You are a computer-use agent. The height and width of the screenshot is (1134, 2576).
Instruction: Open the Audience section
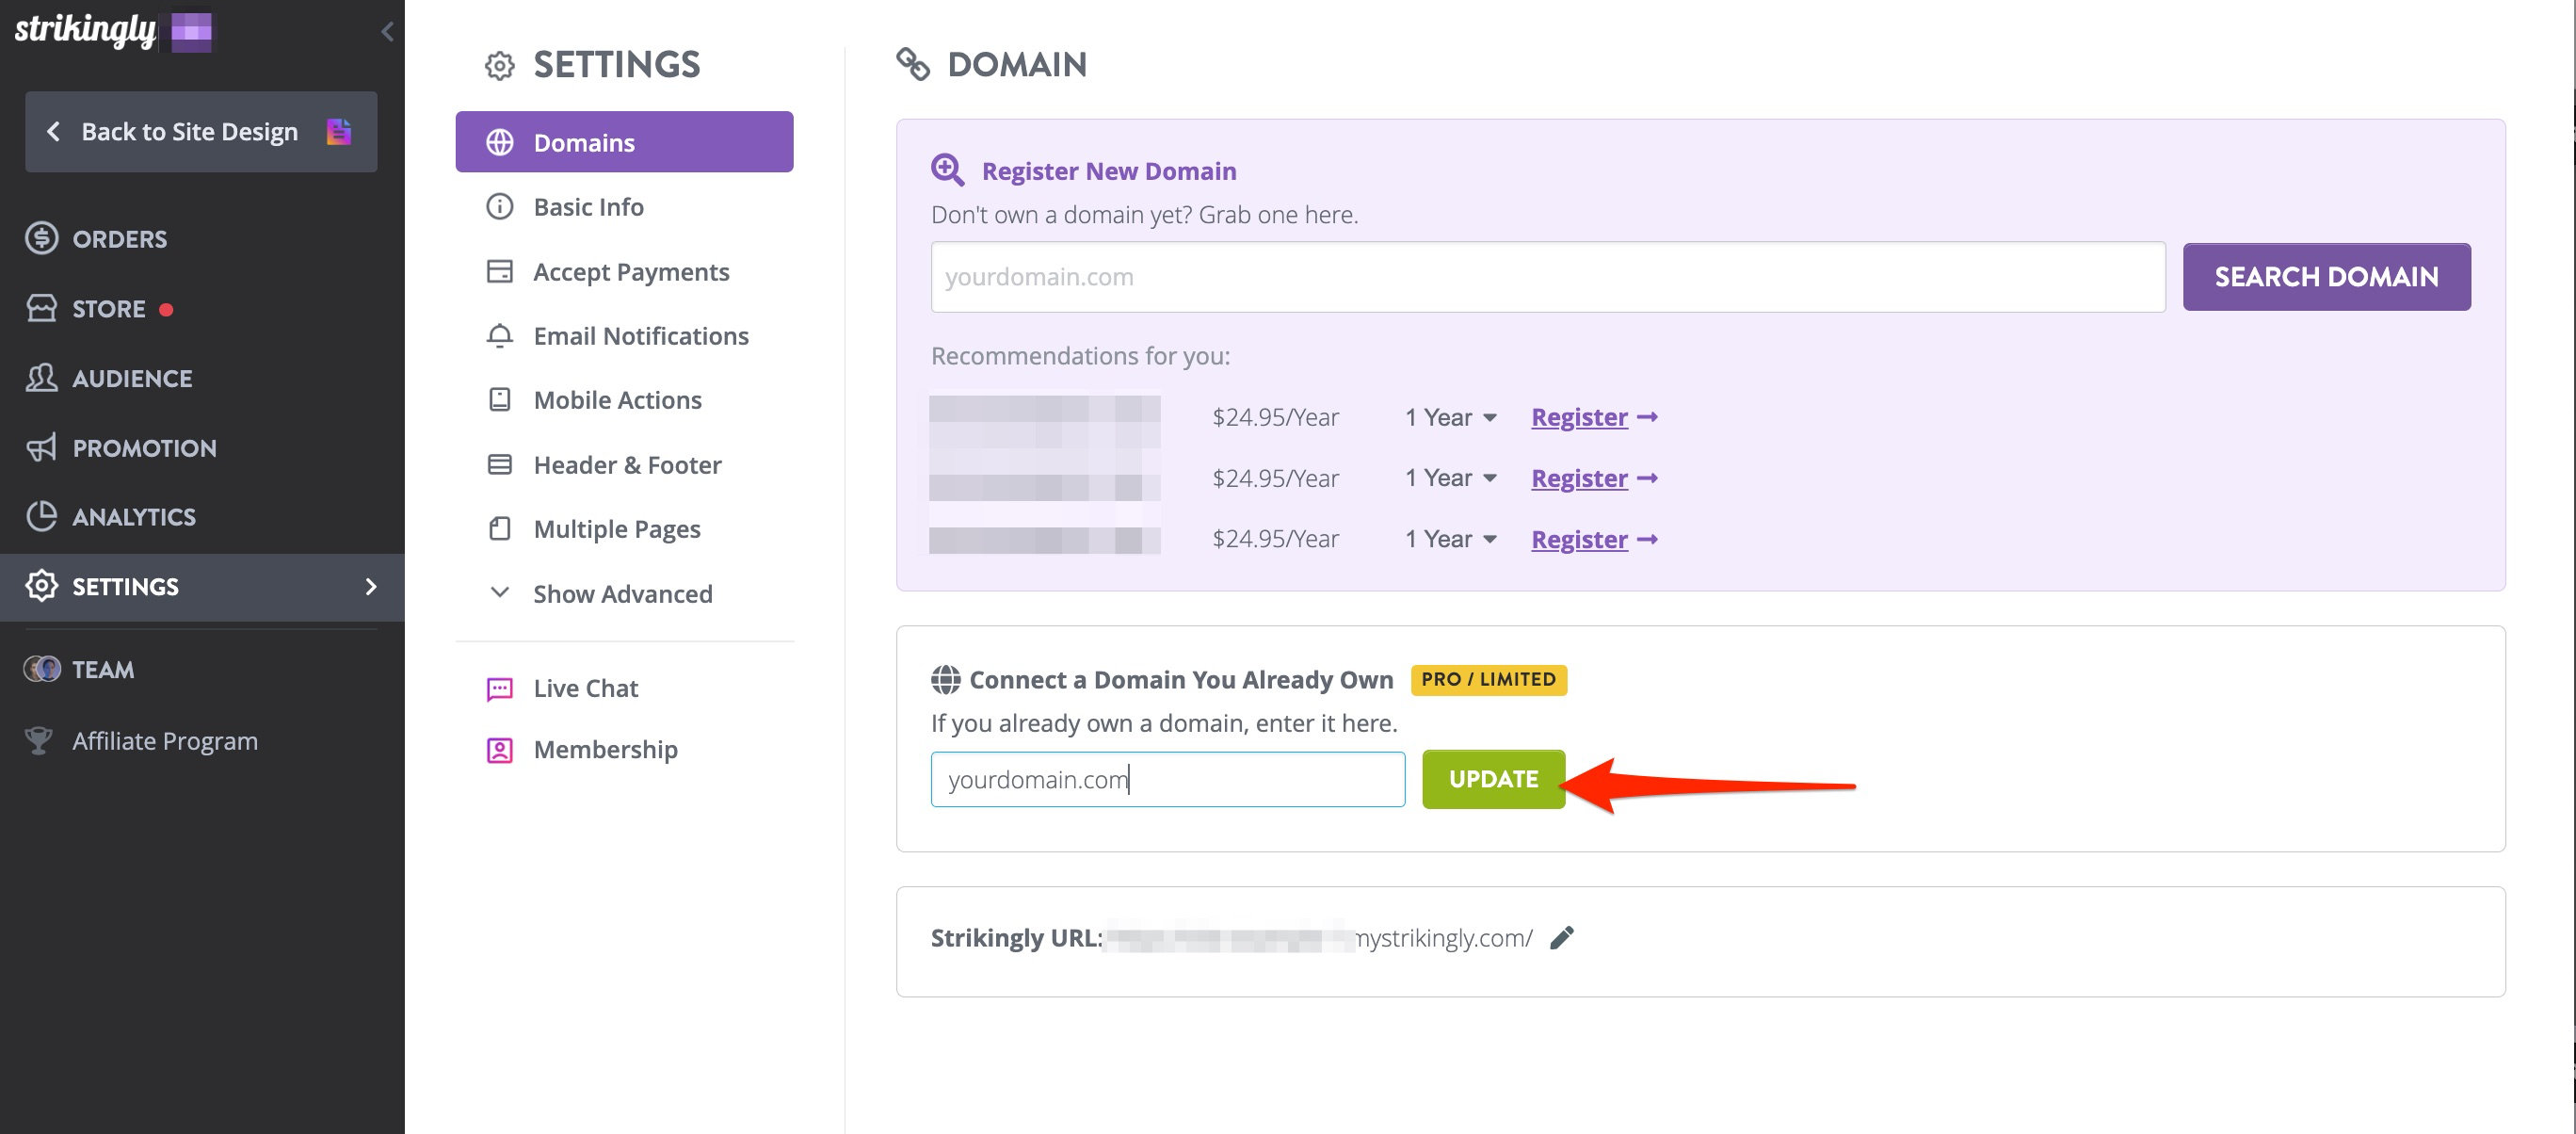[132, 378]
